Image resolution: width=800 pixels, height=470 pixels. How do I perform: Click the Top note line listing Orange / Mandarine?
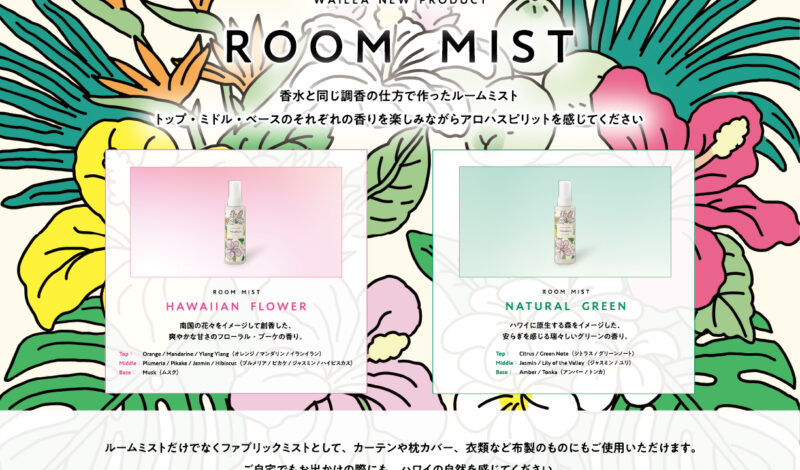[x=220, y=354]
